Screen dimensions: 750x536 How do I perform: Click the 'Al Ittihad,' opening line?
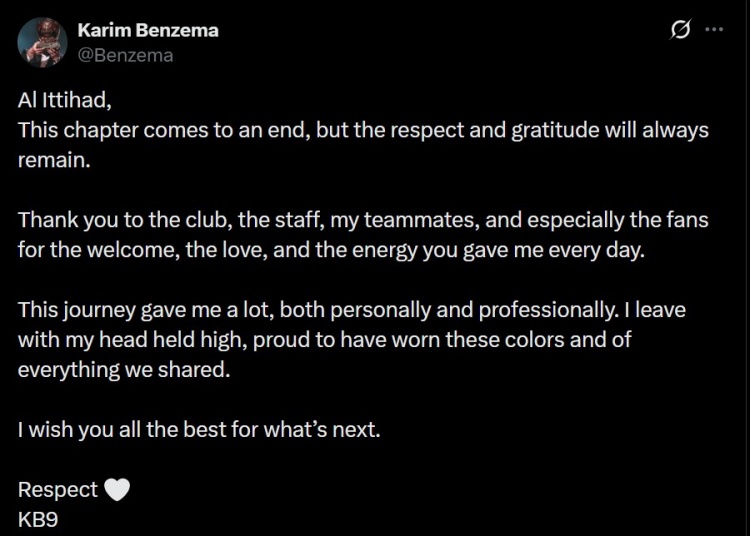pos(62,104)
